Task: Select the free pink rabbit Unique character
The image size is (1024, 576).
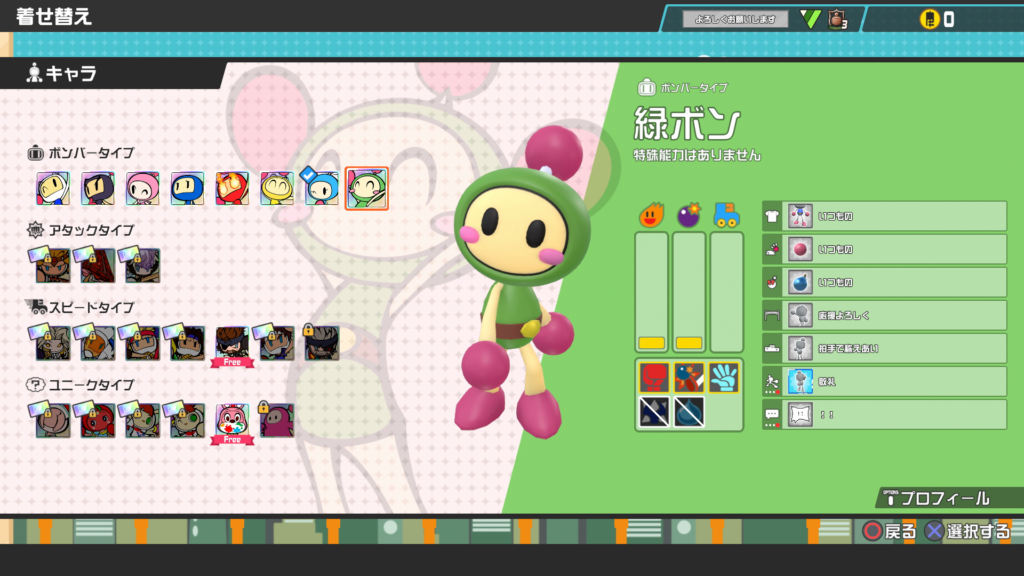Action: click(232, 420)
